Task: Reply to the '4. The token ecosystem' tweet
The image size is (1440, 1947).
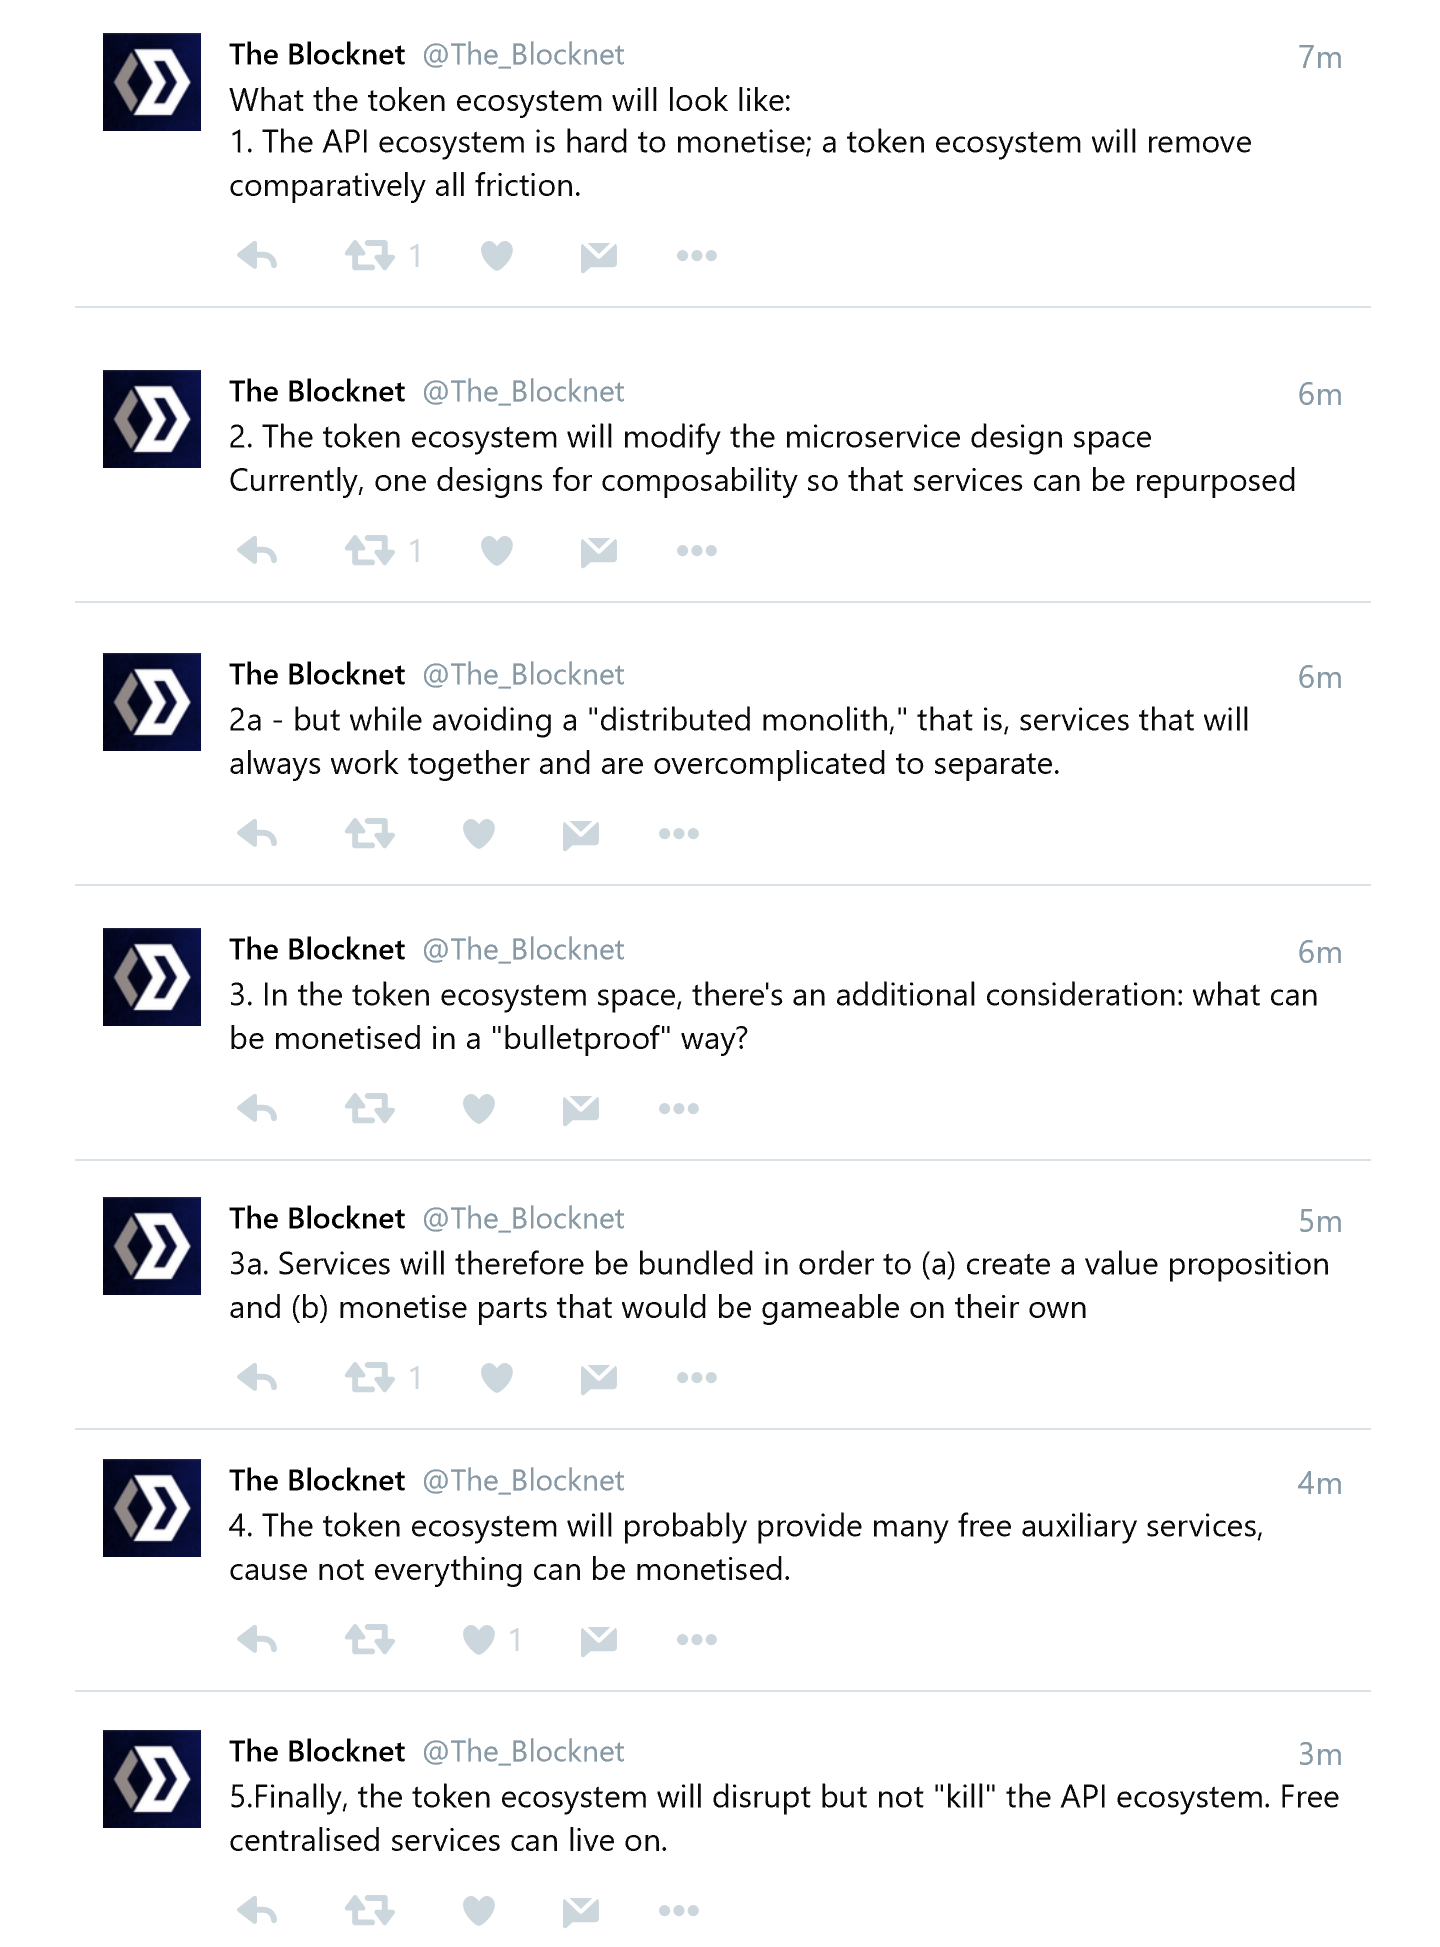Action: 257,1640
